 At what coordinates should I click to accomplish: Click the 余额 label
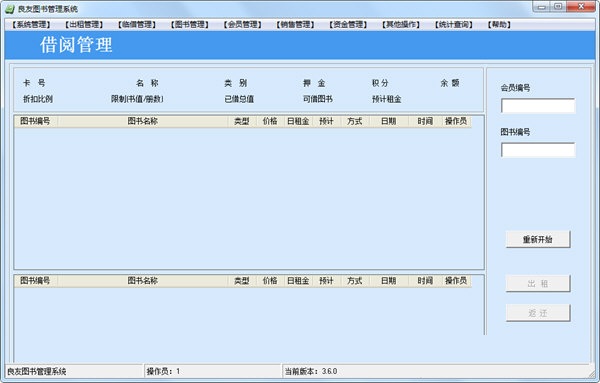(x=450, y=83)
